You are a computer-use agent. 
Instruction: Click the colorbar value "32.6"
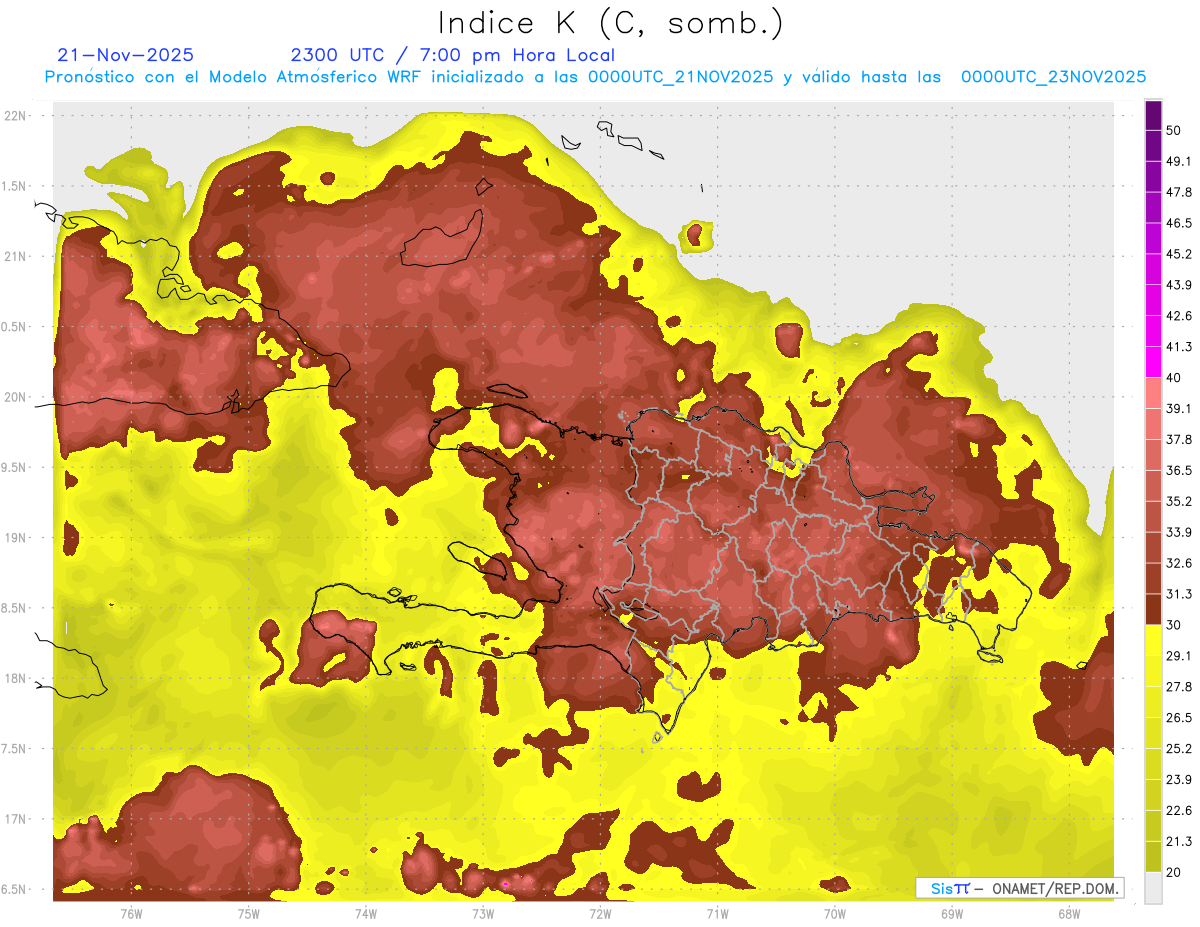pos(1179,563)
